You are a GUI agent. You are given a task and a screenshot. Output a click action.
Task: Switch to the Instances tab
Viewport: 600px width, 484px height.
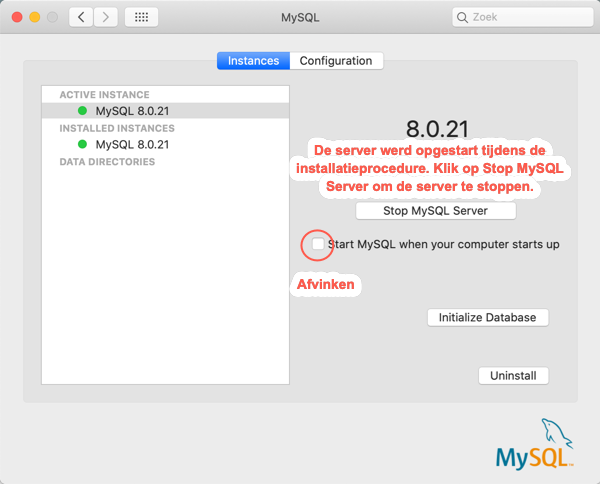(x=253, y=61)
